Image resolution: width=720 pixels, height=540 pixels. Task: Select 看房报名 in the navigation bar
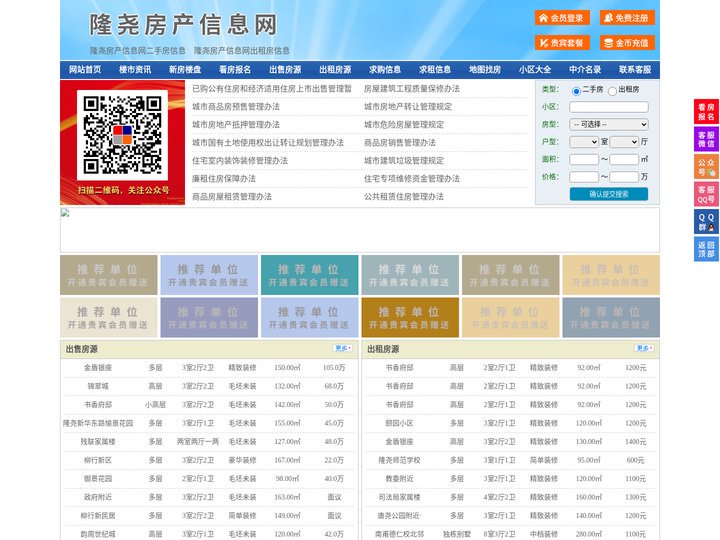click(x=235, y=70)
